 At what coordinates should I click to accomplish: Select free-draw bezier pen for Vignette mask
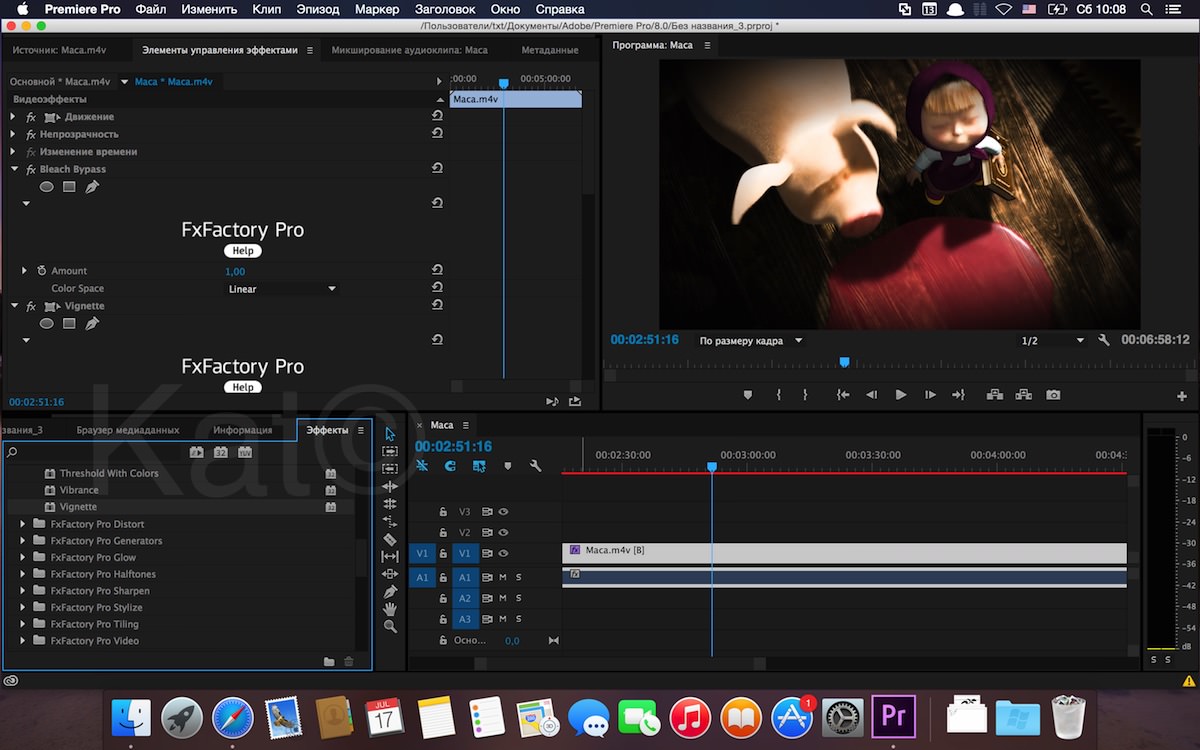[92, 324]
